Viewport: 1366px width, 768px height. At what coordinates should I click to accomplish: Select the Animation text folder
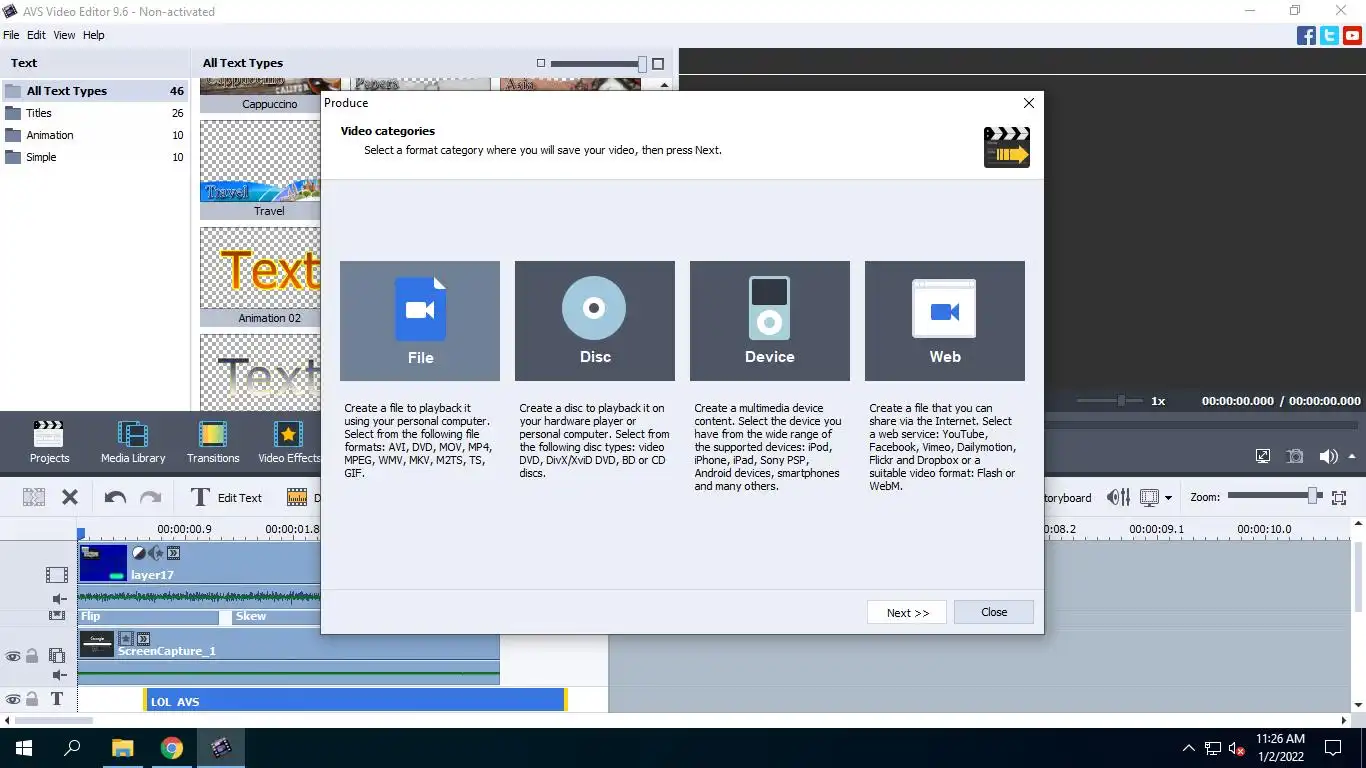pyautogui.click(x=95, y=135)
